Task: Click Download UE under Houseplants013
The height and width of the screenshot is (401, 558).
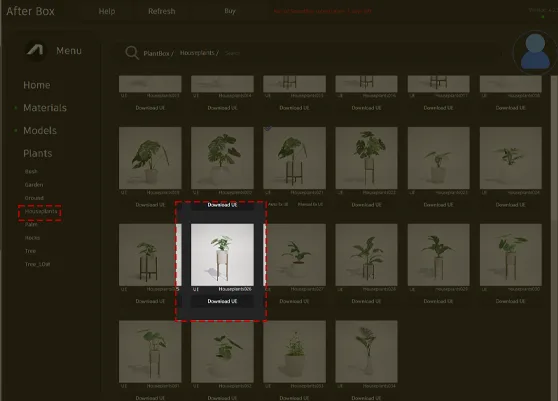Action: coord(150,108)
